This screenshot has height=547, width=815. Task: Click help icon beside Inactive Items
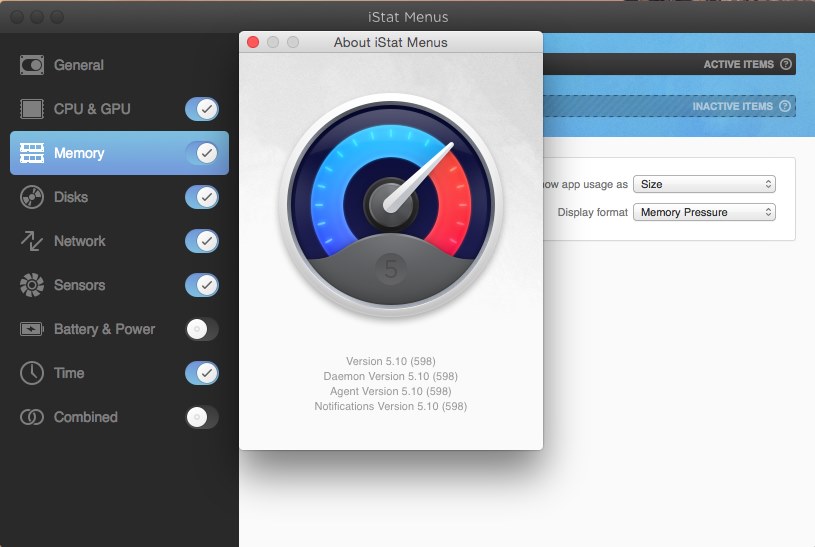[785, 106]
